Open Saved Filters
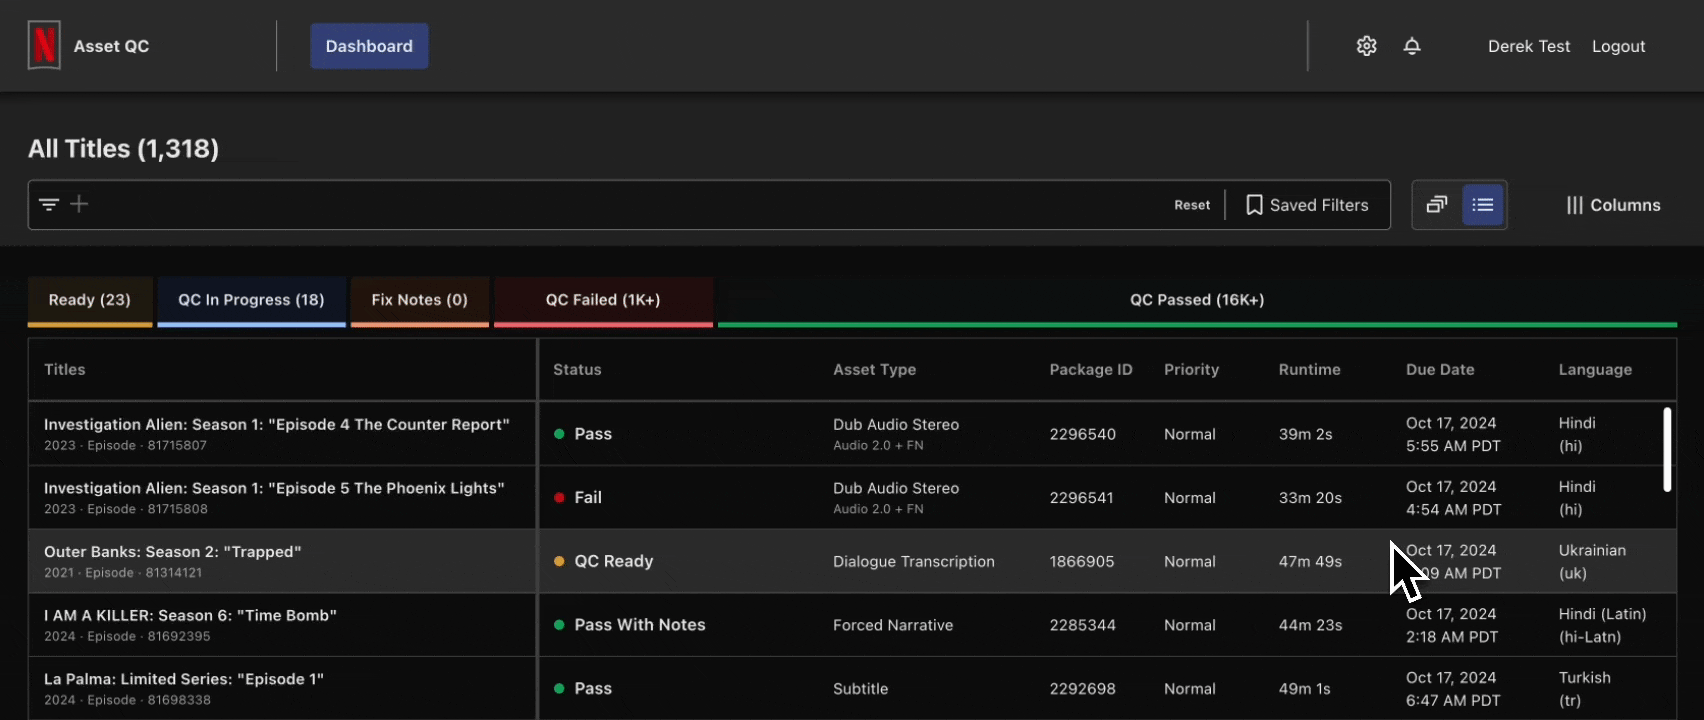The image size is (1704, 720). tap(1307, 205)
